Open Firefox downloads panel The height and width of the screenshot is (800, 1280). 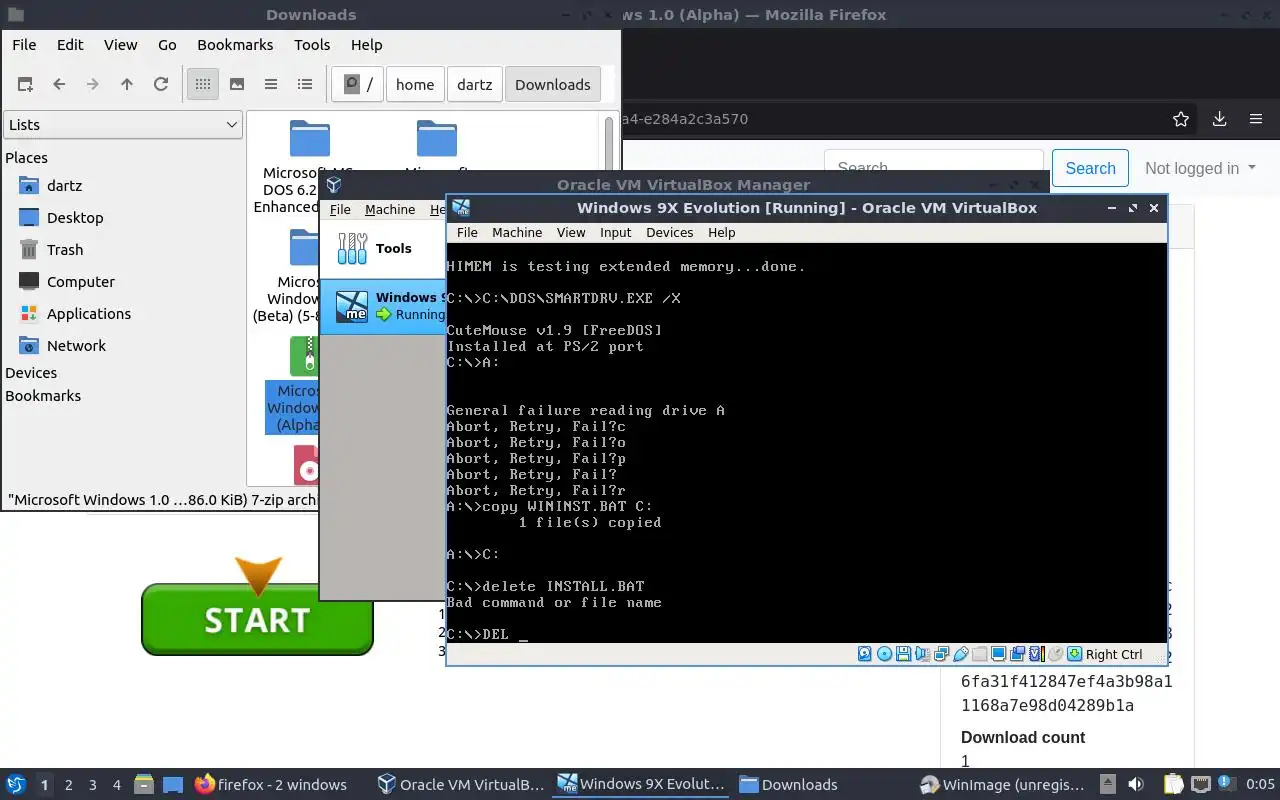[1219, 119]
